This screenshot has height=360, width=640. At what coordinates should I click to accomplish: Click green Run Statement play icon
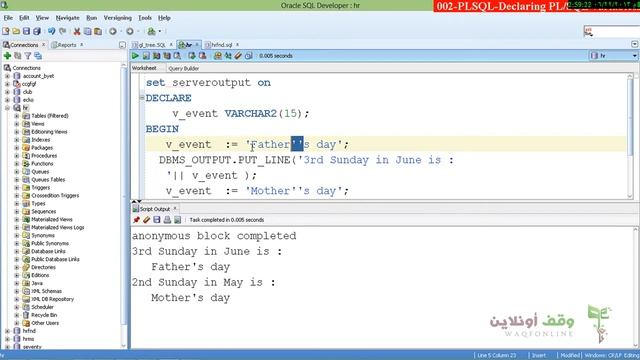pos(135,56)
